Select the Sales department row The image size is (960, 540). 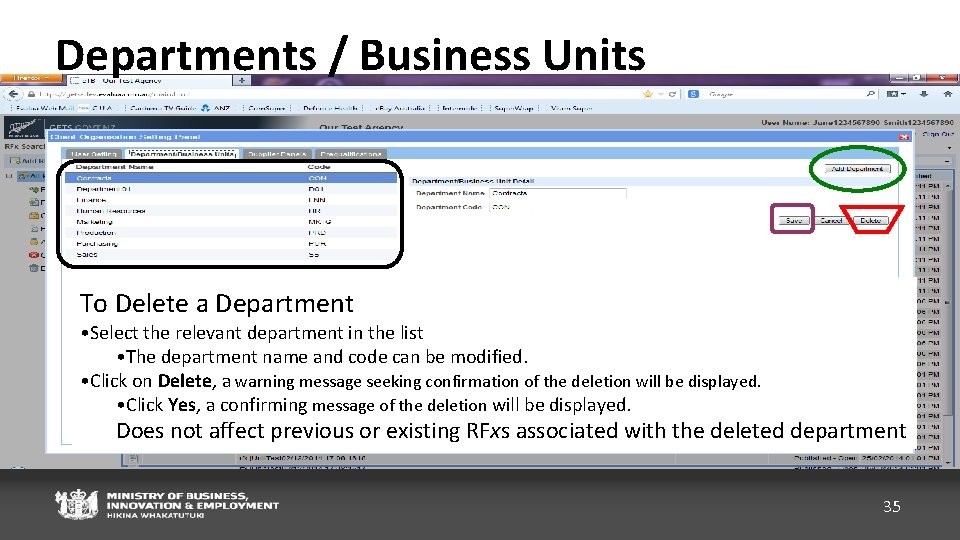tap(231, 255)
